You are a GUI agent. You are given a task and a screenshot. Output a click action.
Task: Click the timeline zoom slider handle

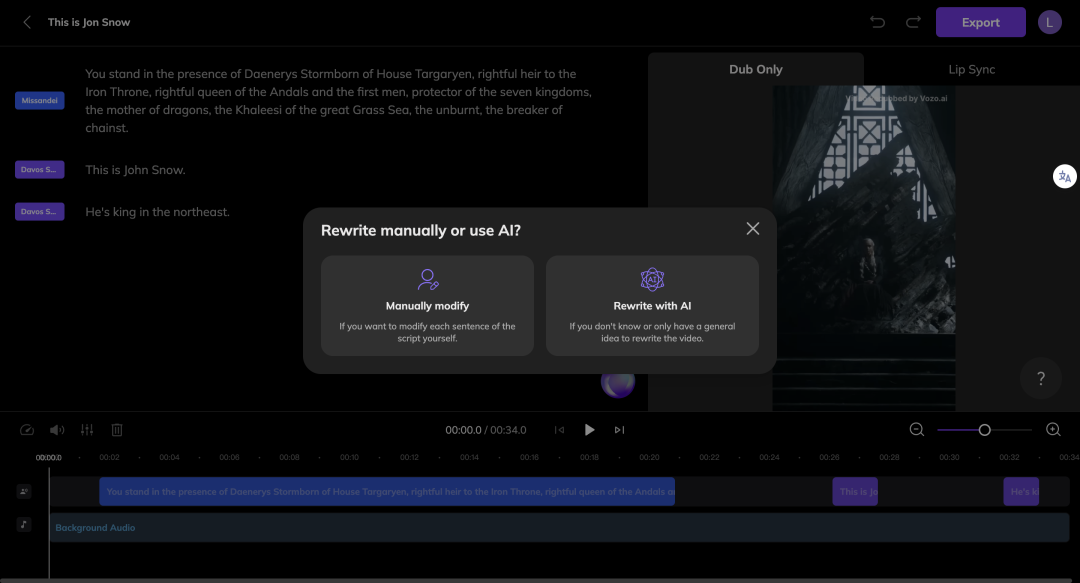pos(984,430)
